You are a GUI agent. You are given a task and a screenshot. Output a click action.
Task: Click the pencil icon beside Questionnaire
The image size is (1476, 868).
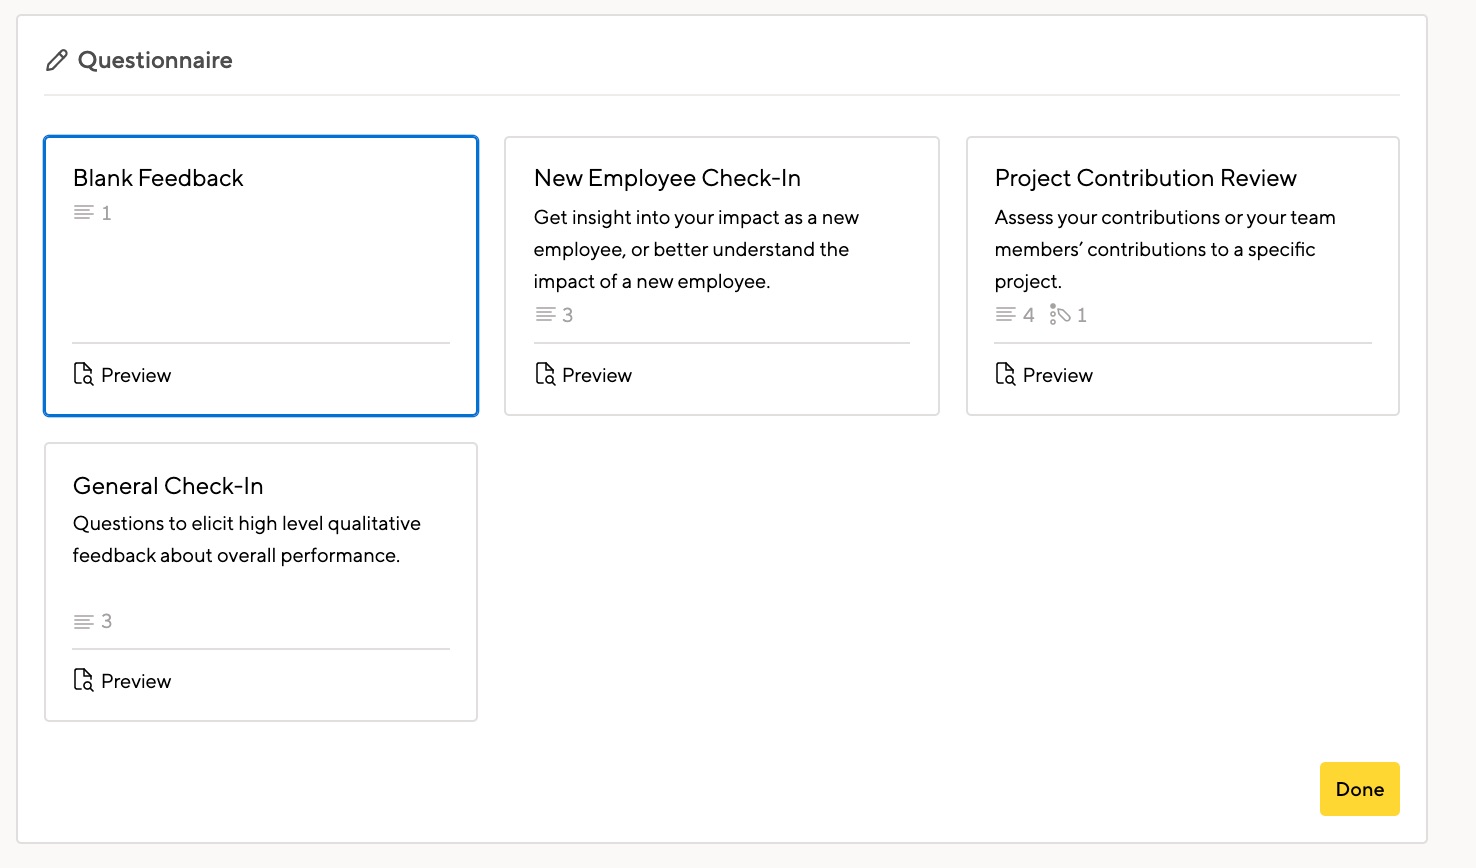(56, 60)
